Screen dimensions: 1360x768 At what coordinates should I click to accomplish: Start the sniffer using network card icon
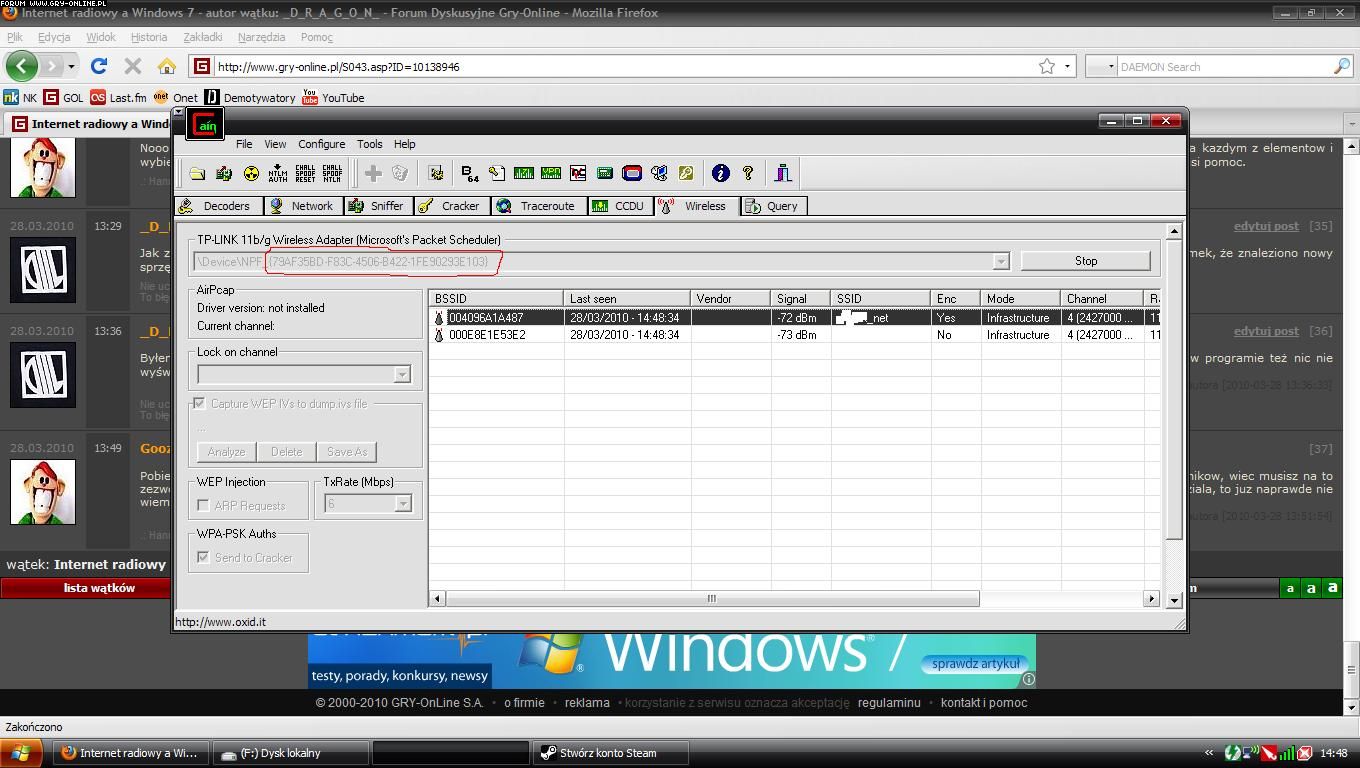point(224,173)
